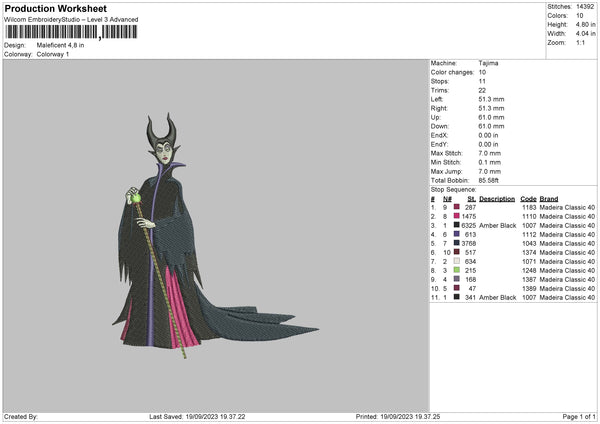Screen dimensions: 600x424
Task: Click the Stop Sequence label
Action: [x=453, y=189]
